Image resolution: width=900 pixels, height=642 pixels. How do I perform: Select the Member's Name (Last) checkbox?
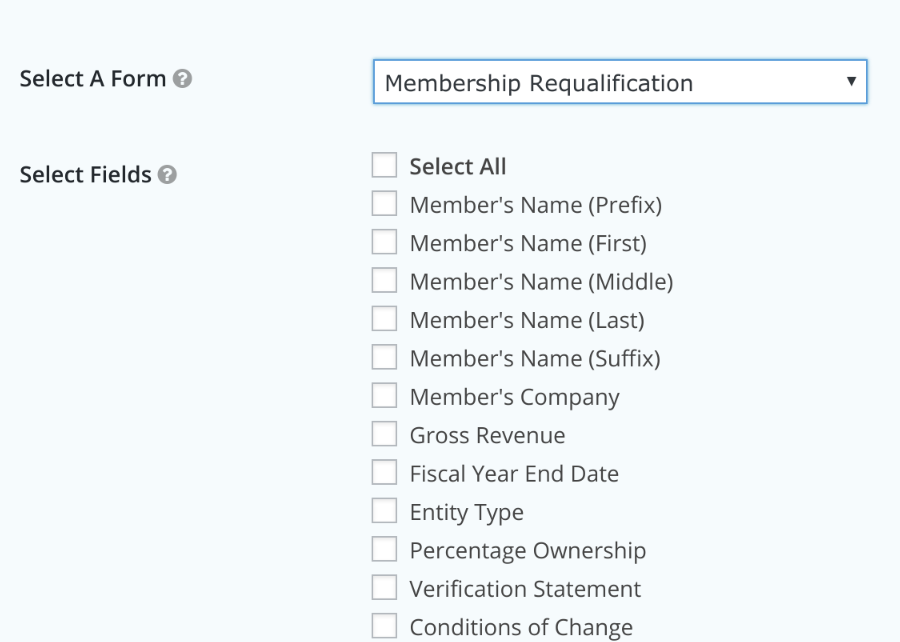(384, 318)
